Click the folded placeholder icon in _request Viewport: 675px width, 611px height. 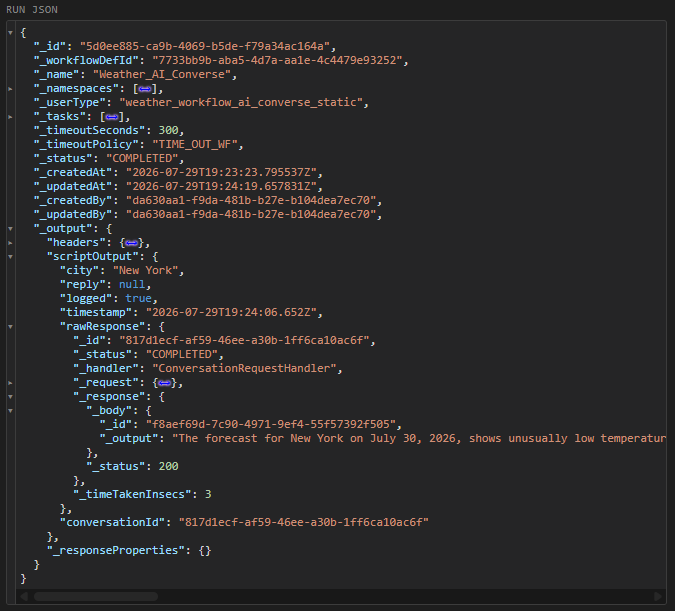click(165, 383)
